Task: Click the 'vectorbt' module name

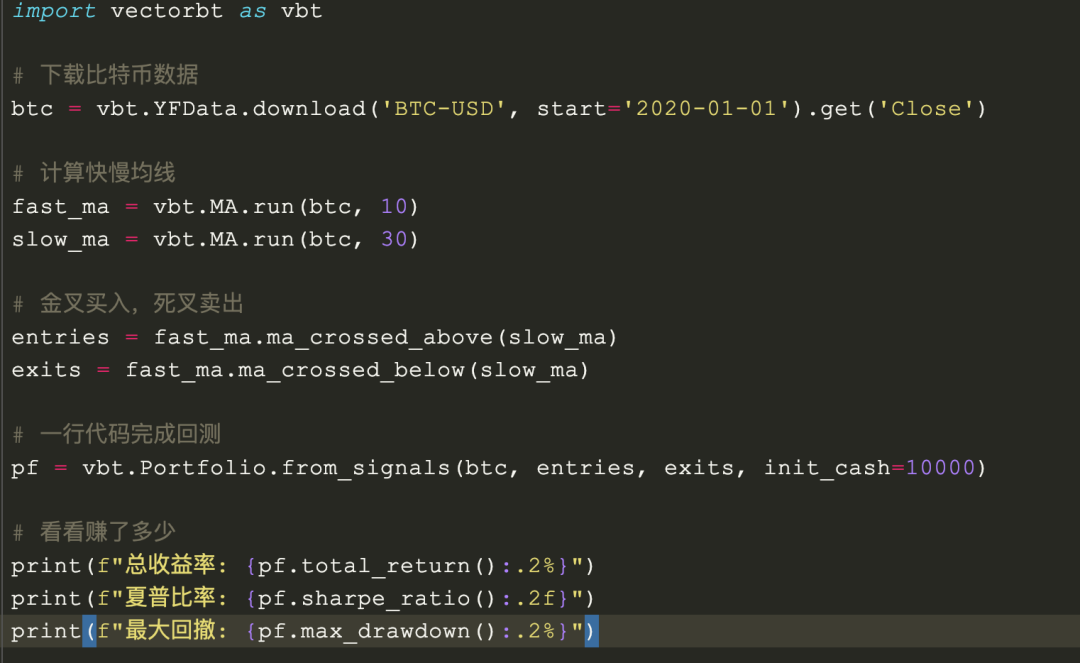Action: [x=167, y=11]
